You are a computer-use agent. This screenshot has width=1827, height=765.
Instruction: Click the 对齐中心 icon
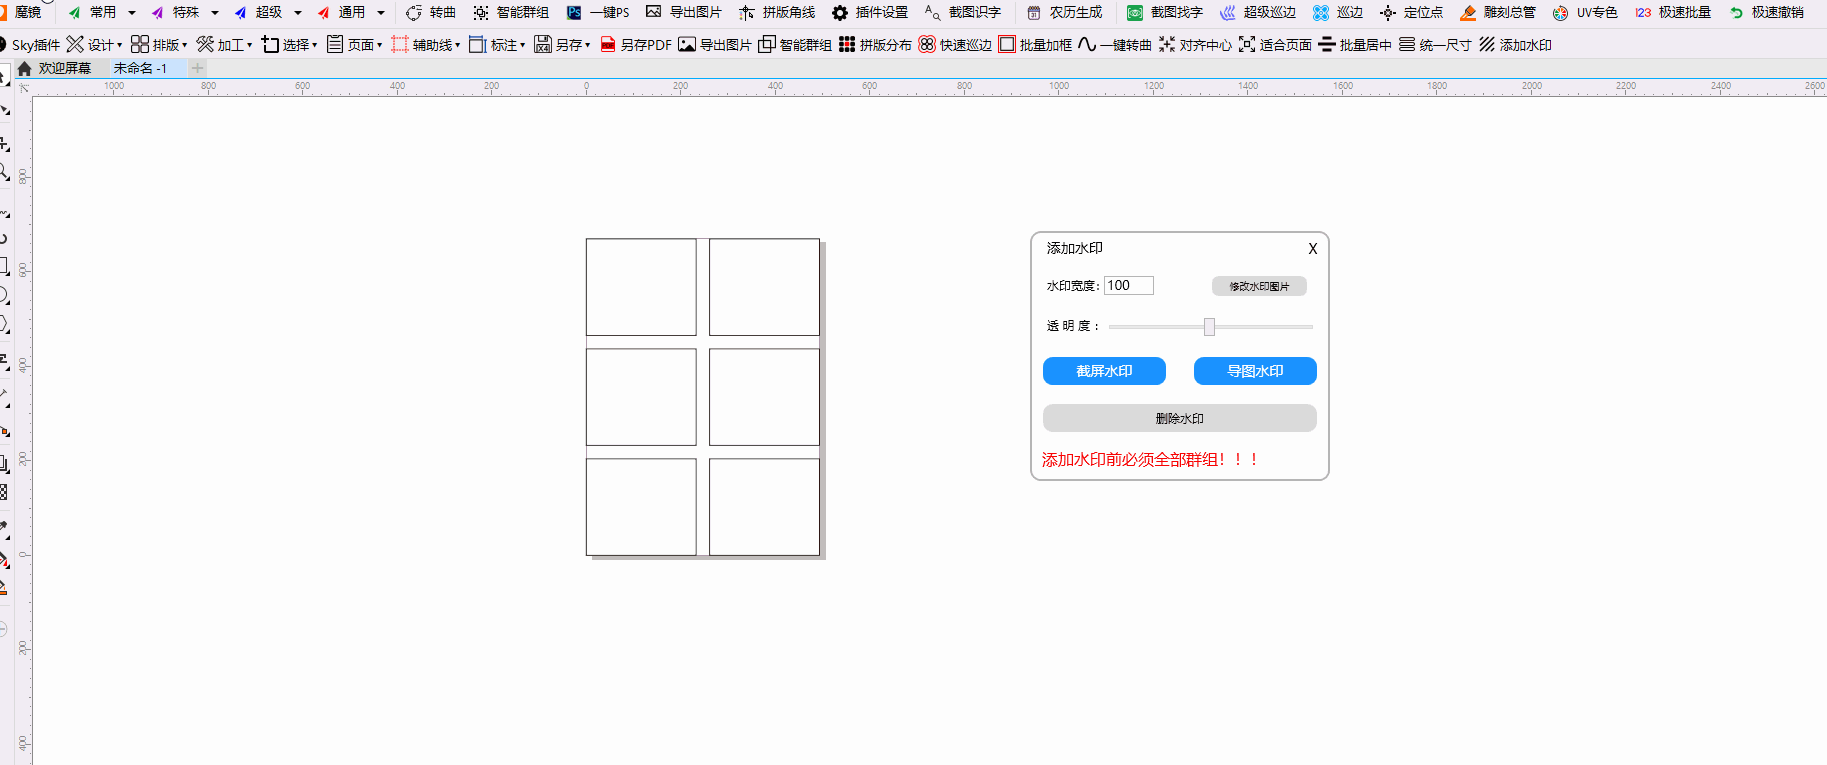click(x=1167, y=44)
